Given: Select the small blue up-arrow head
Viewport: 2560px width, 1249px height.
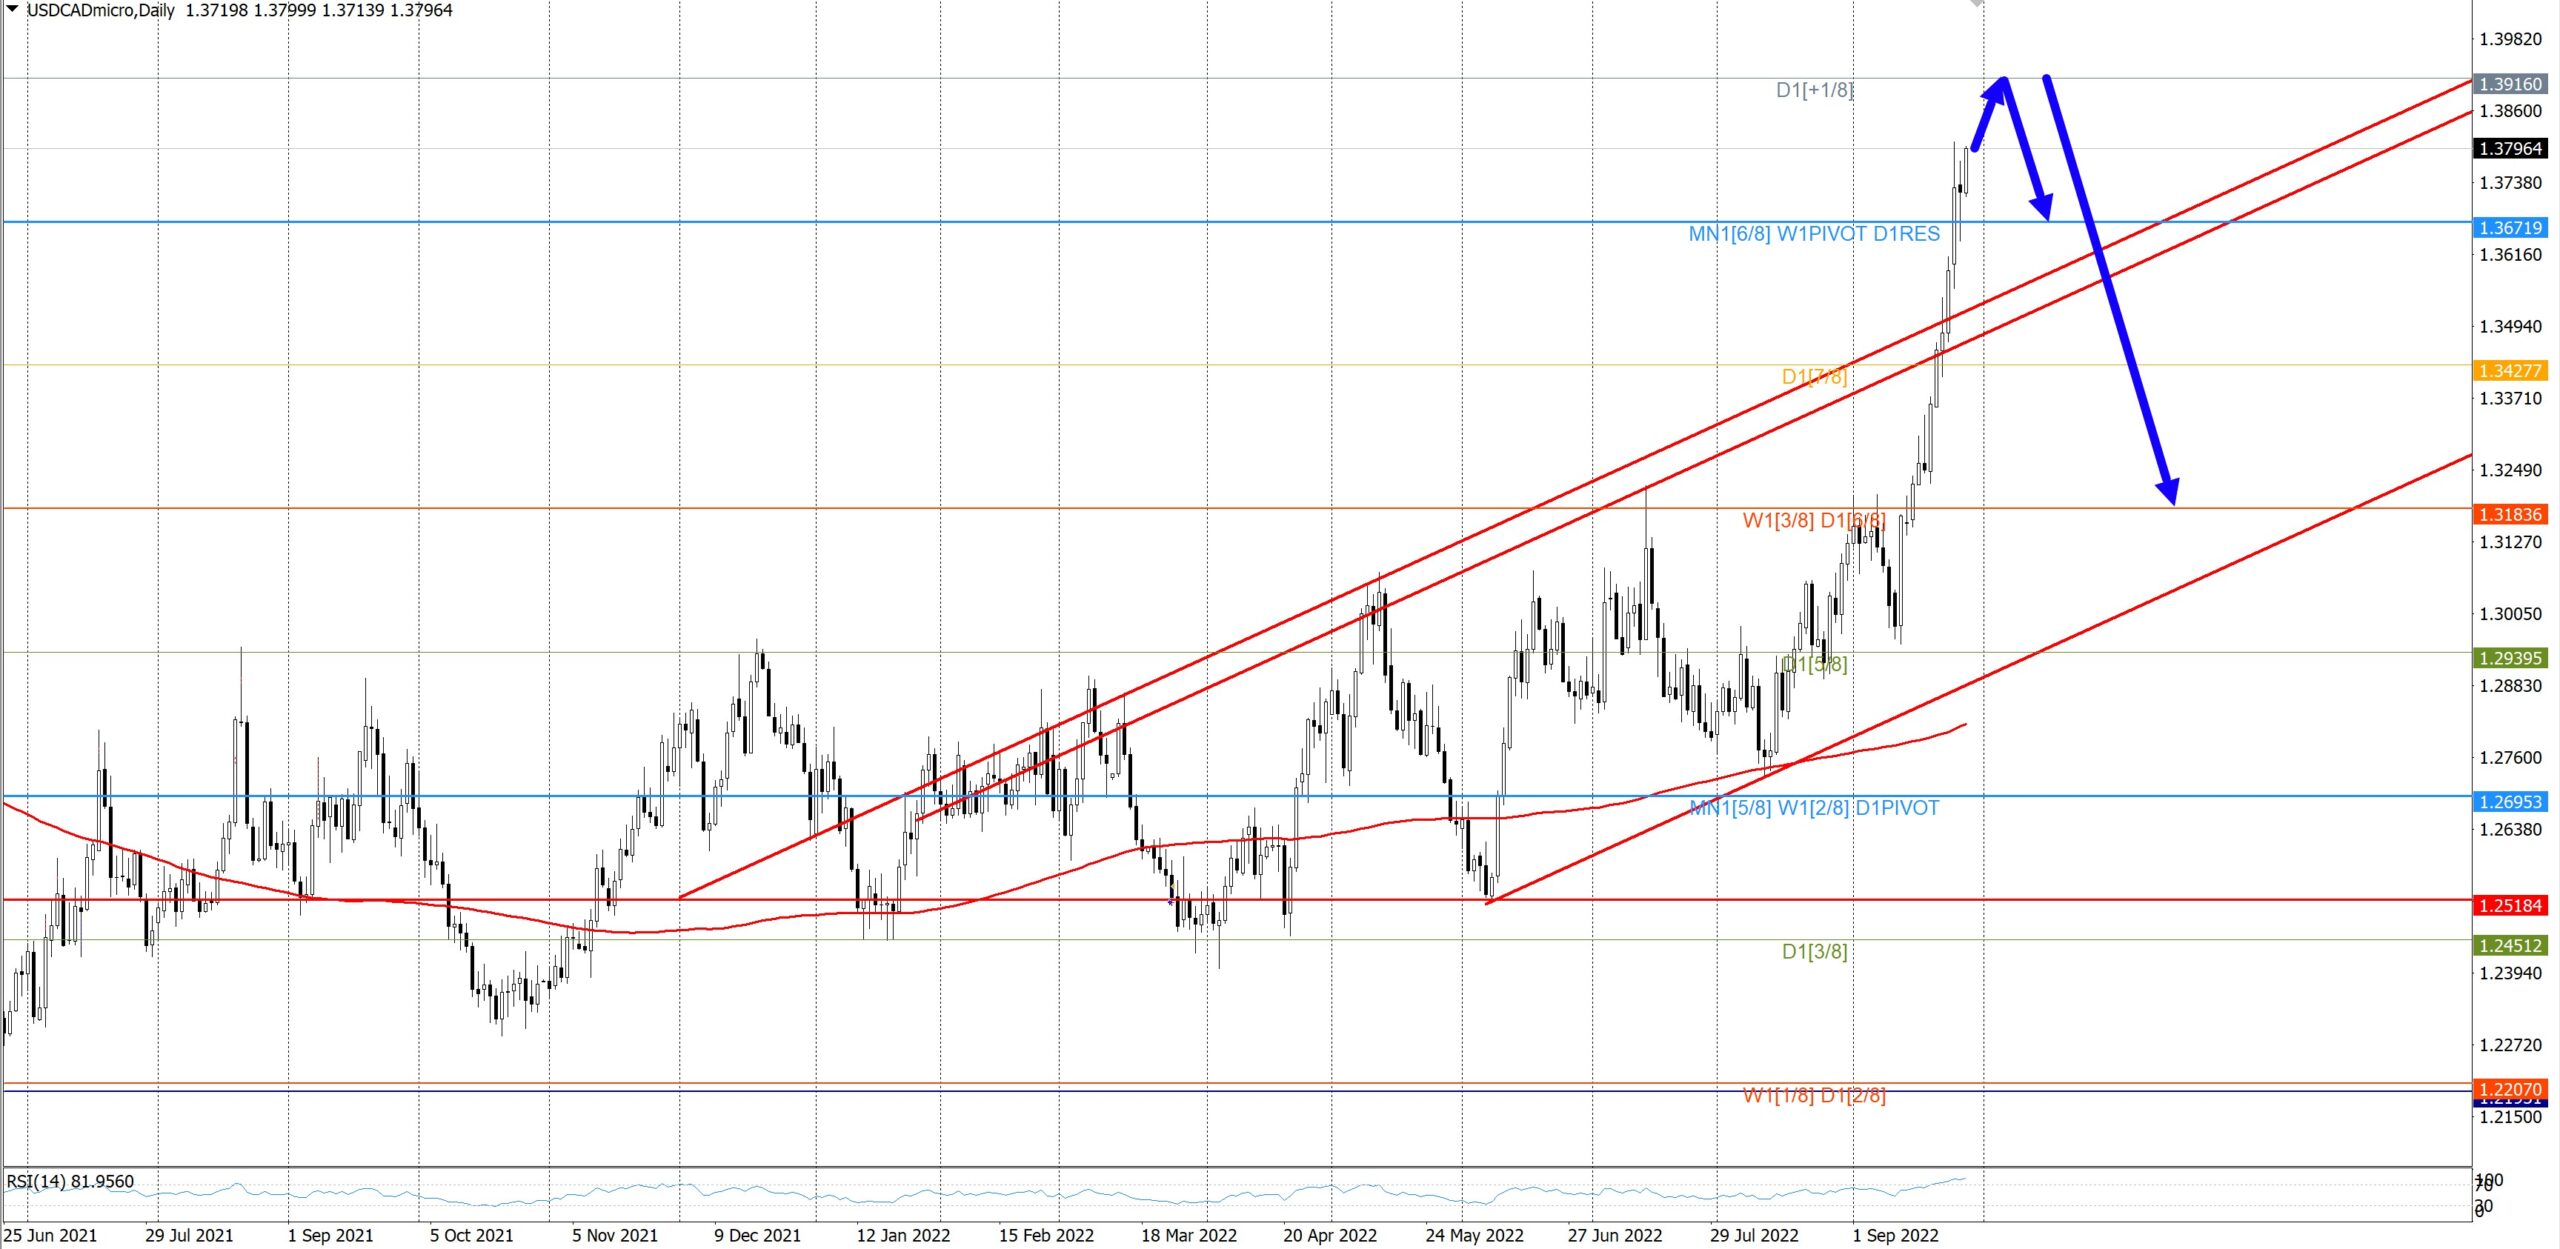Looking at the screenshot, I should pyautogui.click(x=1997, y=89).
